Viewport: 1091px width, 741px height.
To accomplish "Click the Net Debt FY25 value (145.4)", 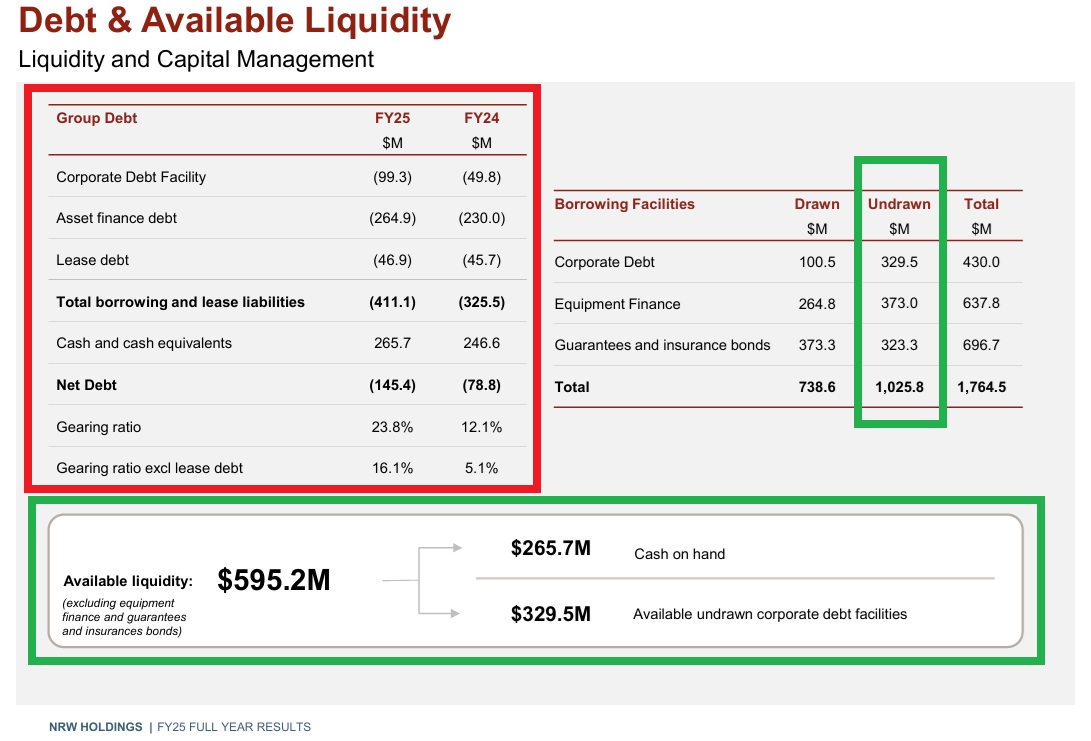I will pyautogui.click(x=392, y=385).
